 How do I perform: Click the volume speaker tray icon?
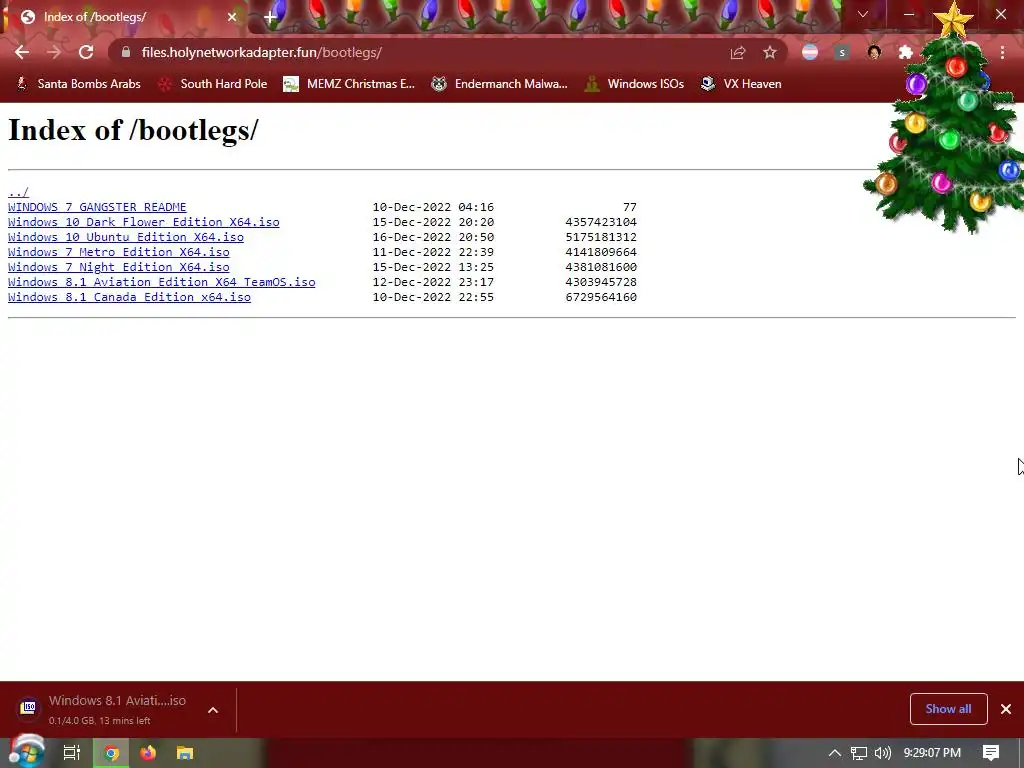883,753
